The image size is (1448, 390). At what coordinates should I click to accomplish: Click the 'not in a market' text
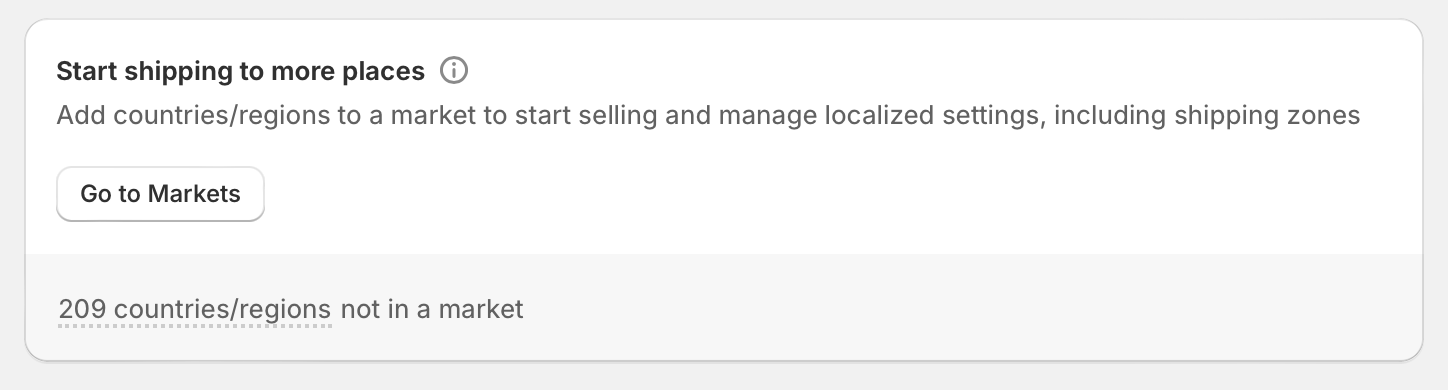pyautogui.click(x=432, y=309)
